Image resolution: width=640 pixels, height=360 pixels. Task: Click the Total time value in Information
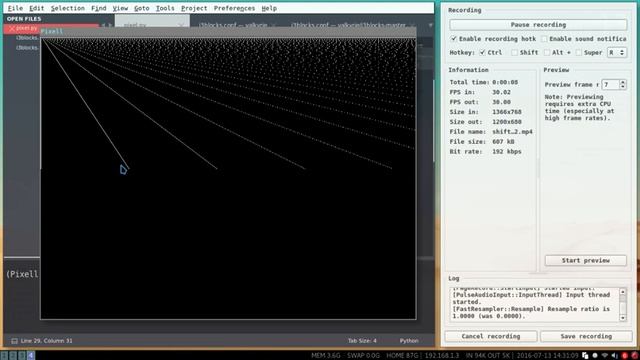(505, 82)
